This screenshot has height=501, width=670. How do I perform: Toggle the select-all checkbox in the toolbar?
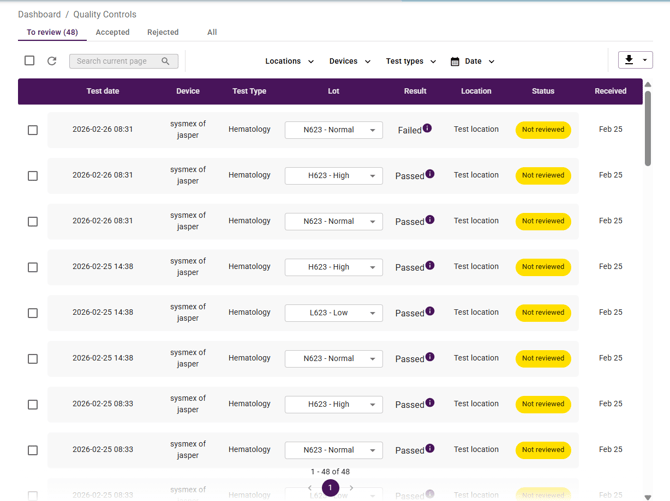pos(29,61)
